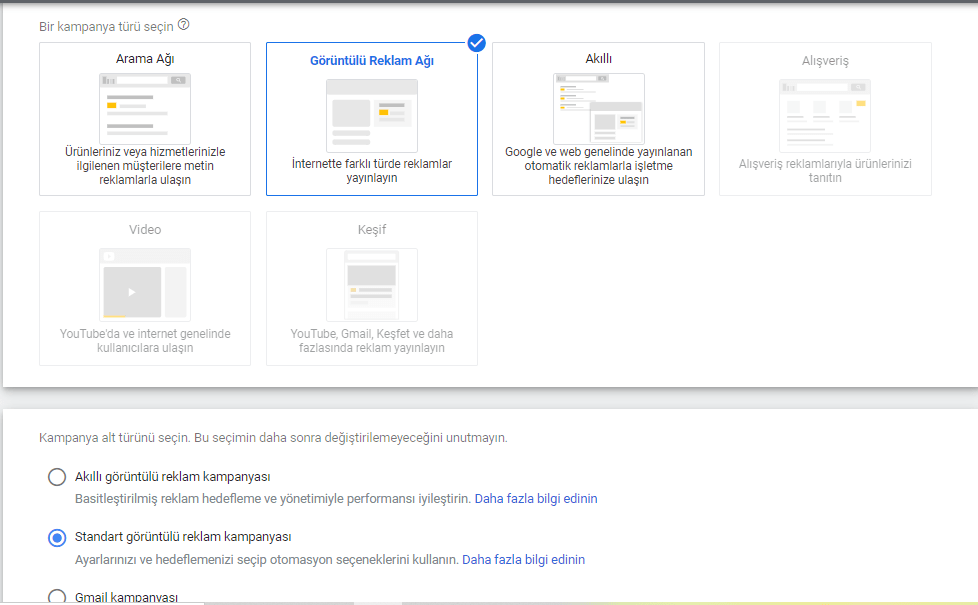Click the Standart görüntülü reklam kampanyası label

point(183,537)
